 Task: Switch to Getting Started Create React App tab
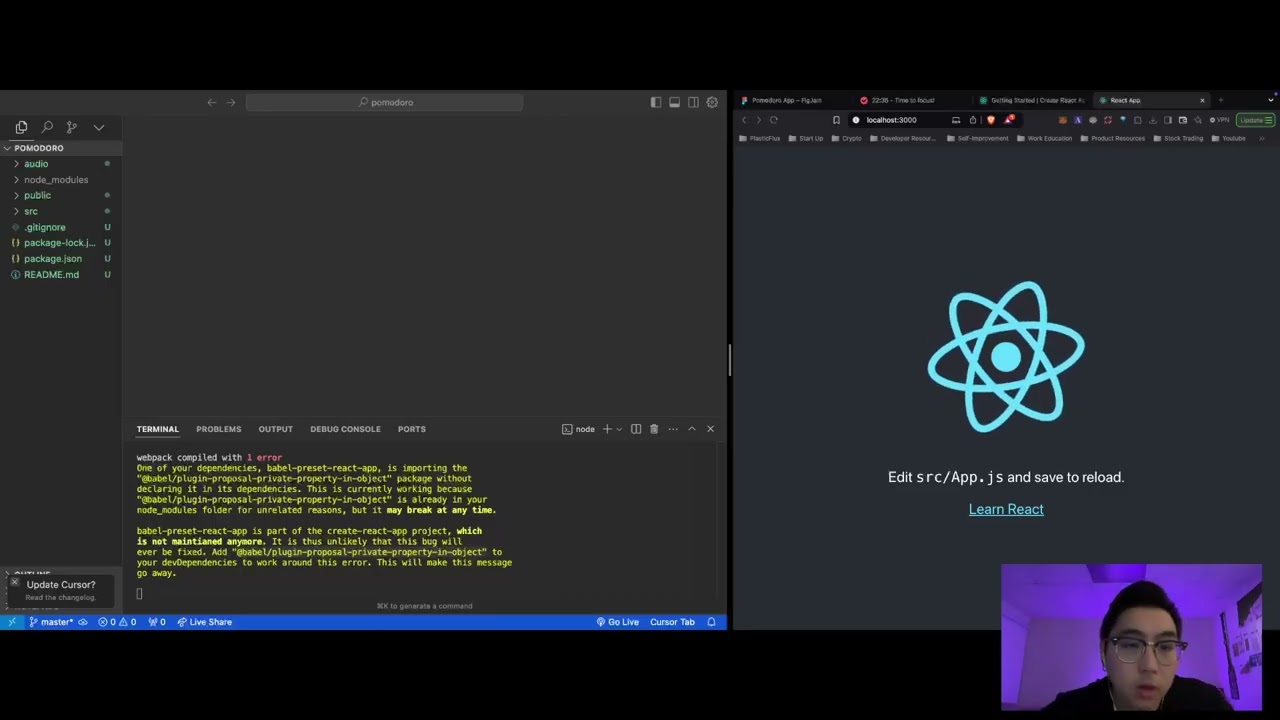(1030, 100)
